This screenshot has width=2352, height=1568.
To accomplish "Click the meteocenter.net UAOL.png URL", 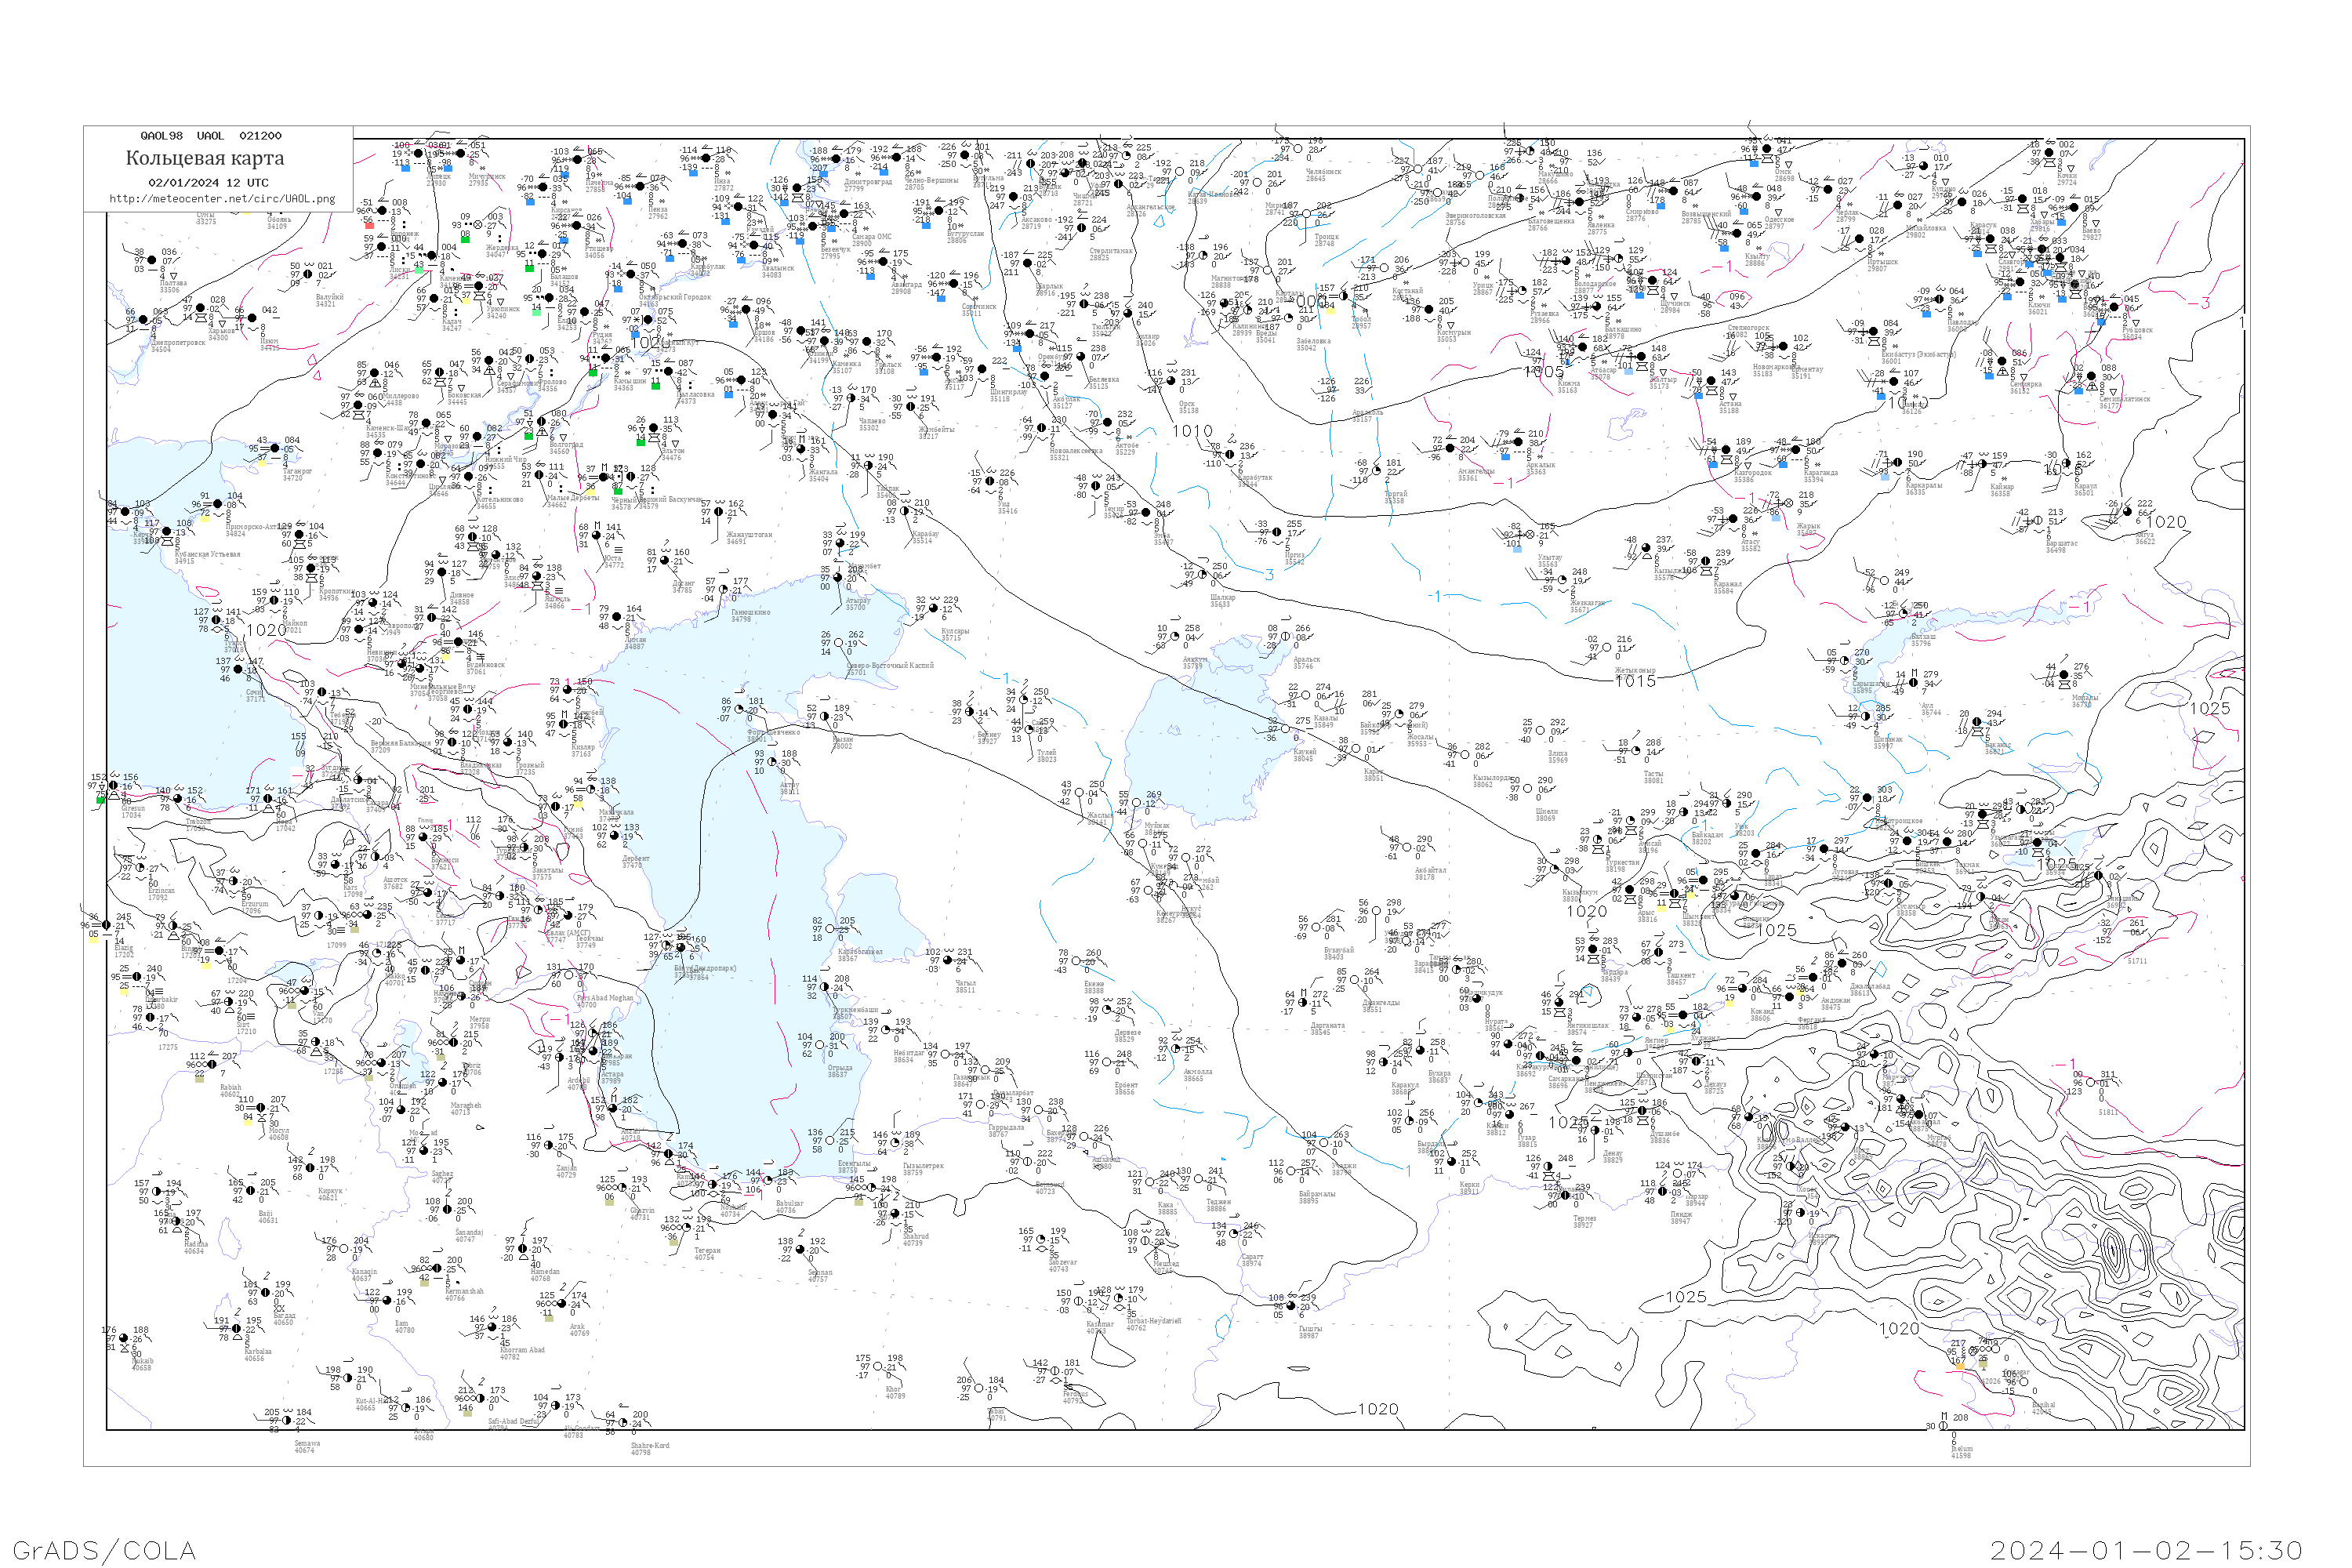I will pyautogui.click(x=222, y=198).
